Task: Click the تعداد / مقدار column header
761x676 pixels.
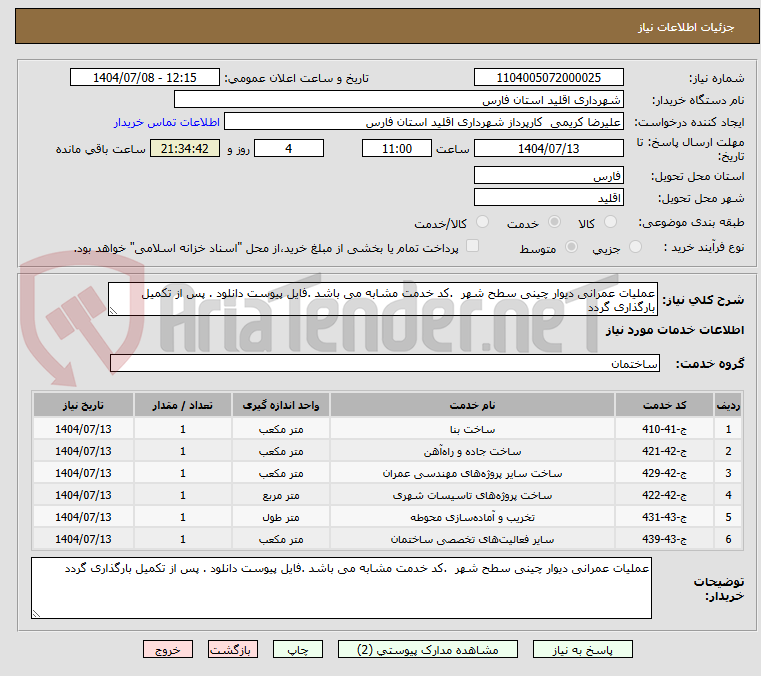Action: (x=182, y=405)
